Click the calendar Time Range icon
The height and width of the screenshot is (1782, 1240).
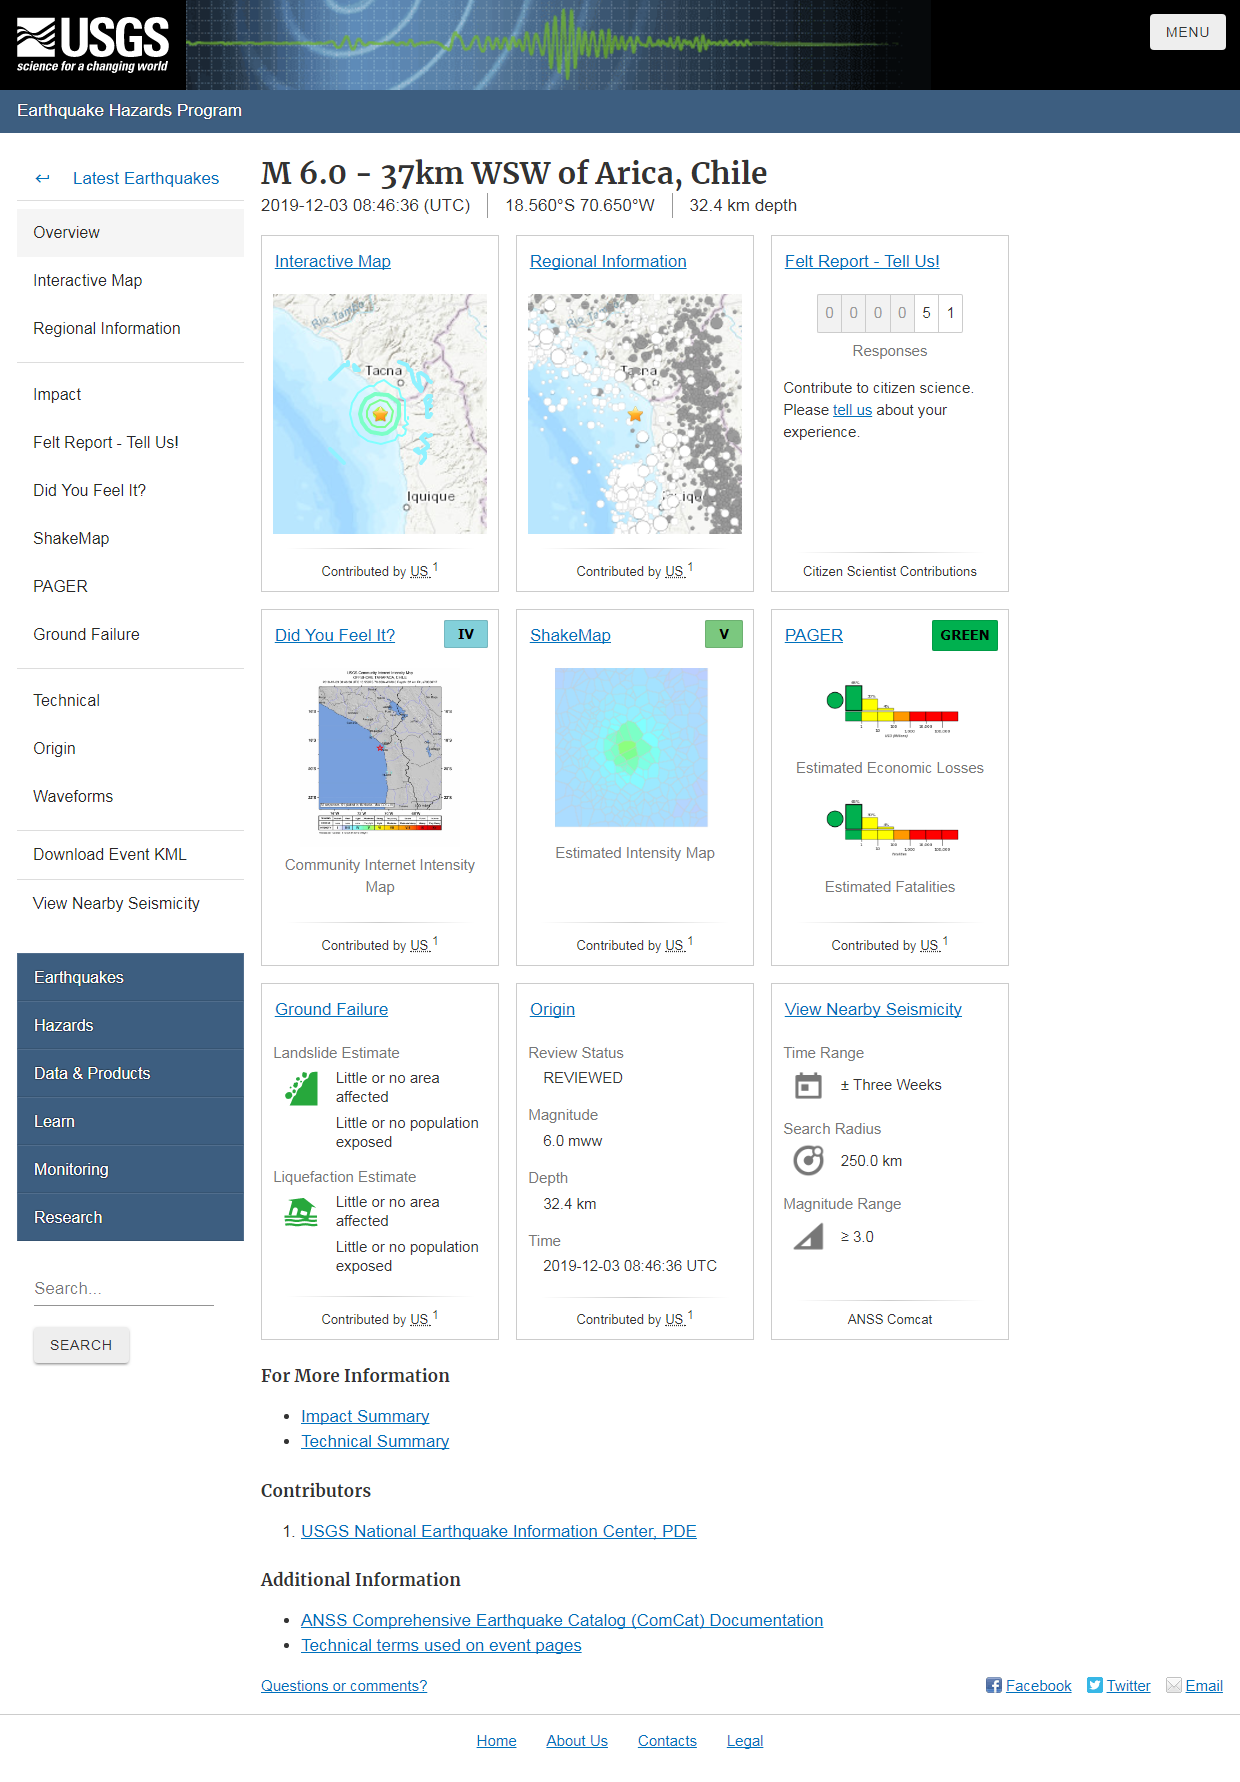808,1085
